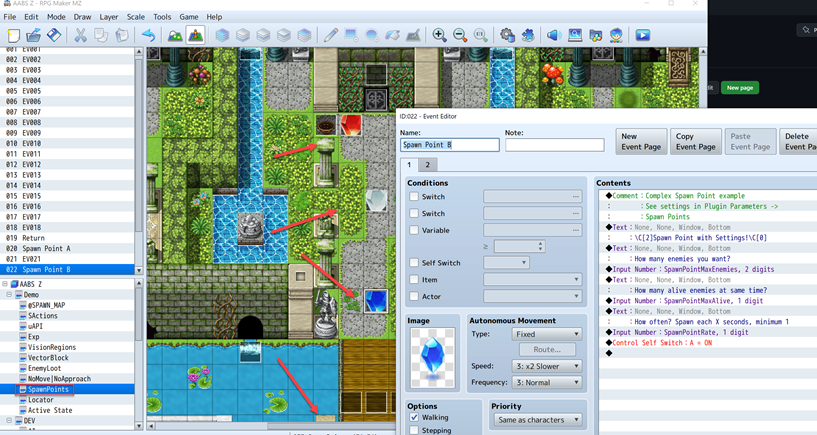This screenshot has height=435, width=817.
Task: Click the green New page button in the background window
Action: click(x=740, y=88)
